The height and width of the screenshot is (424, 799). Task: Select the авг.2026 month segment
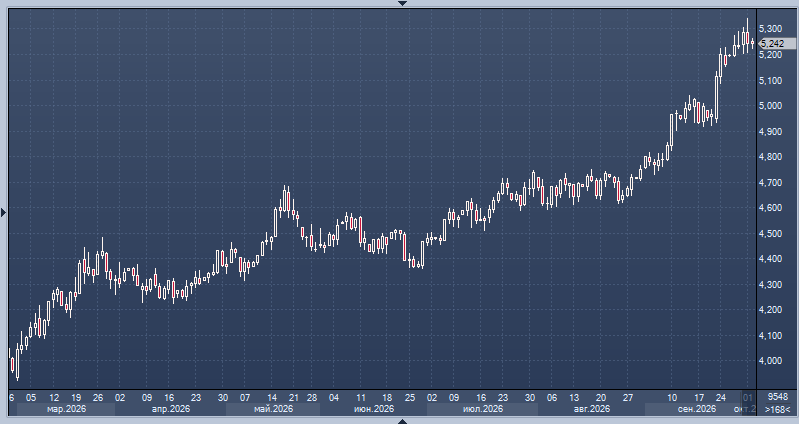[x=591, y=409]
